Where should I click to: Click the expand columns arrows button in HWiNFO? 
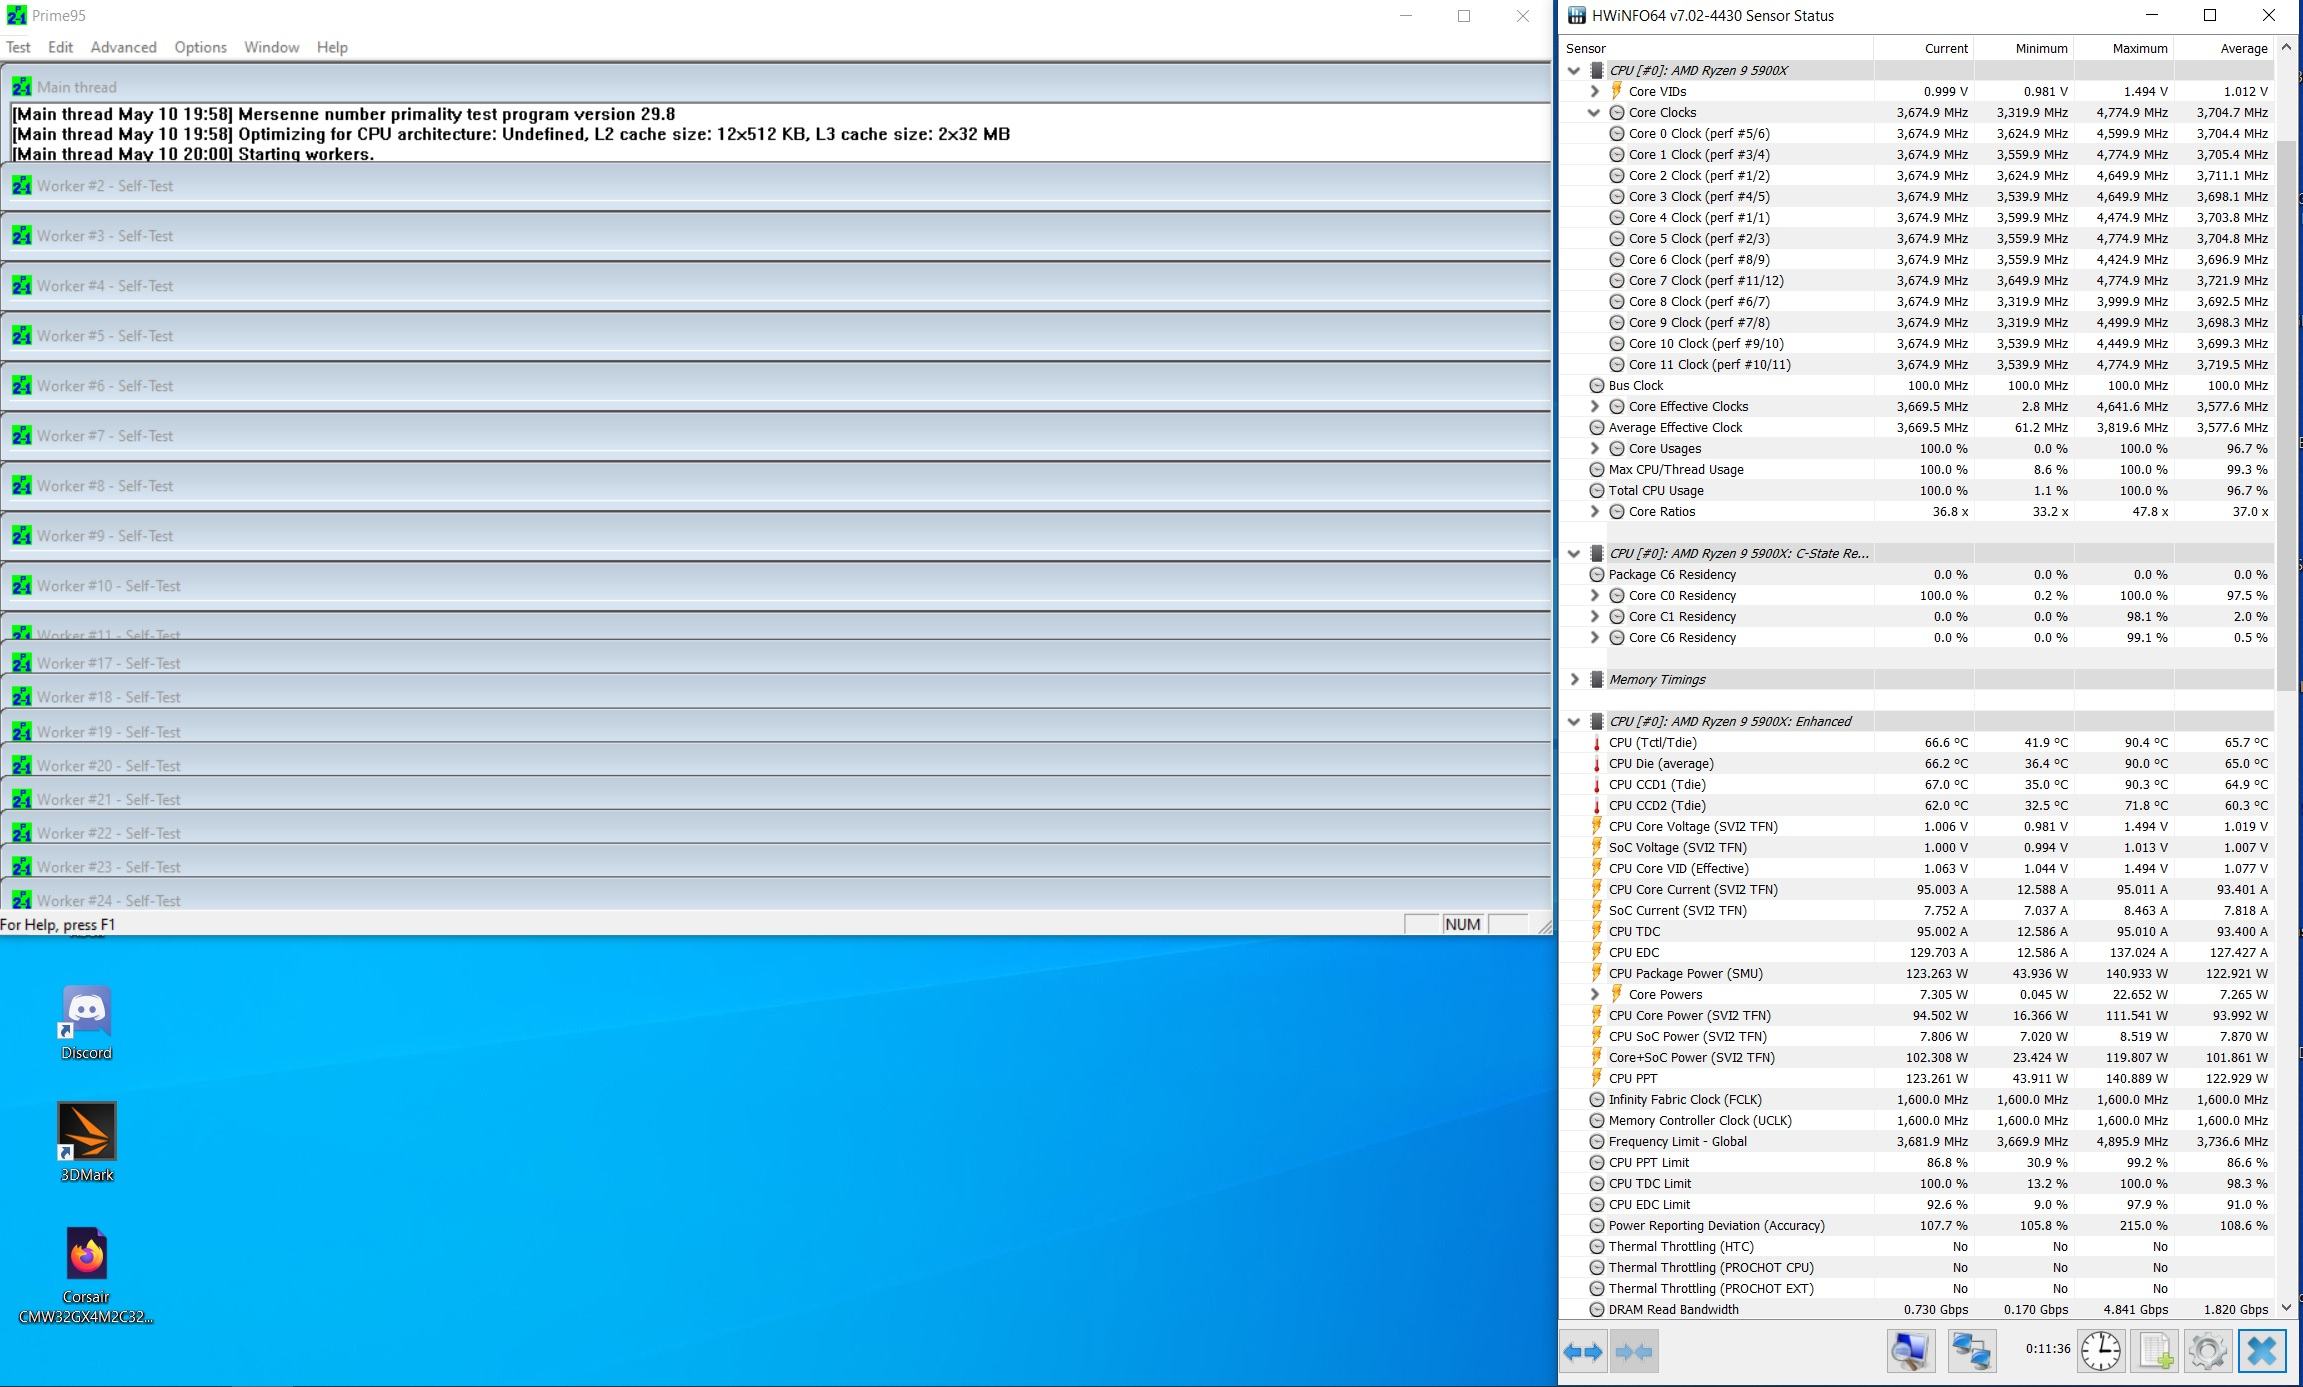(x=1583, y=1352)
